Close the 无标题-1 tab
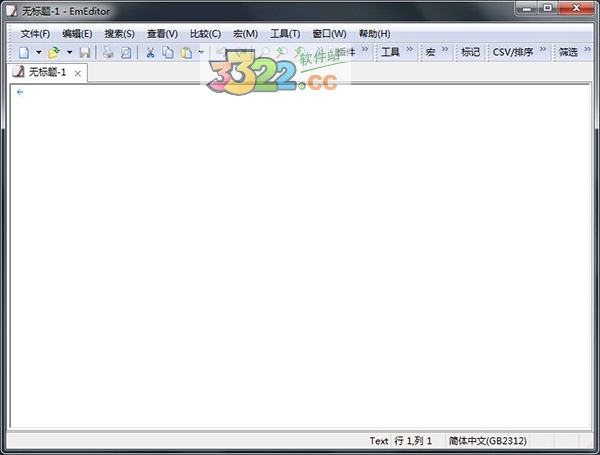The height and width of the screenshot is (455, 600). click(78, 73)
